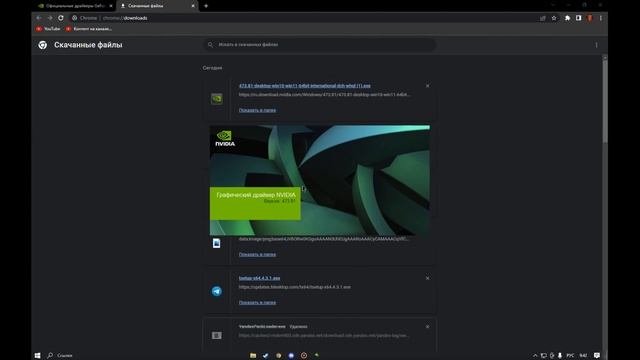Open the telegram.org tsetup download URL
This screenshot has width=640, height=360.
coord(295,287)
